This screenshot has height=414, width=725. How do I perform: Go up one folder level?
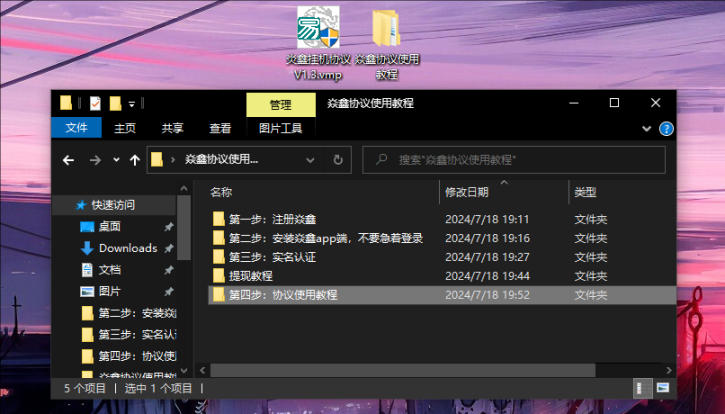pyautogui.click(x=134, y=160)
